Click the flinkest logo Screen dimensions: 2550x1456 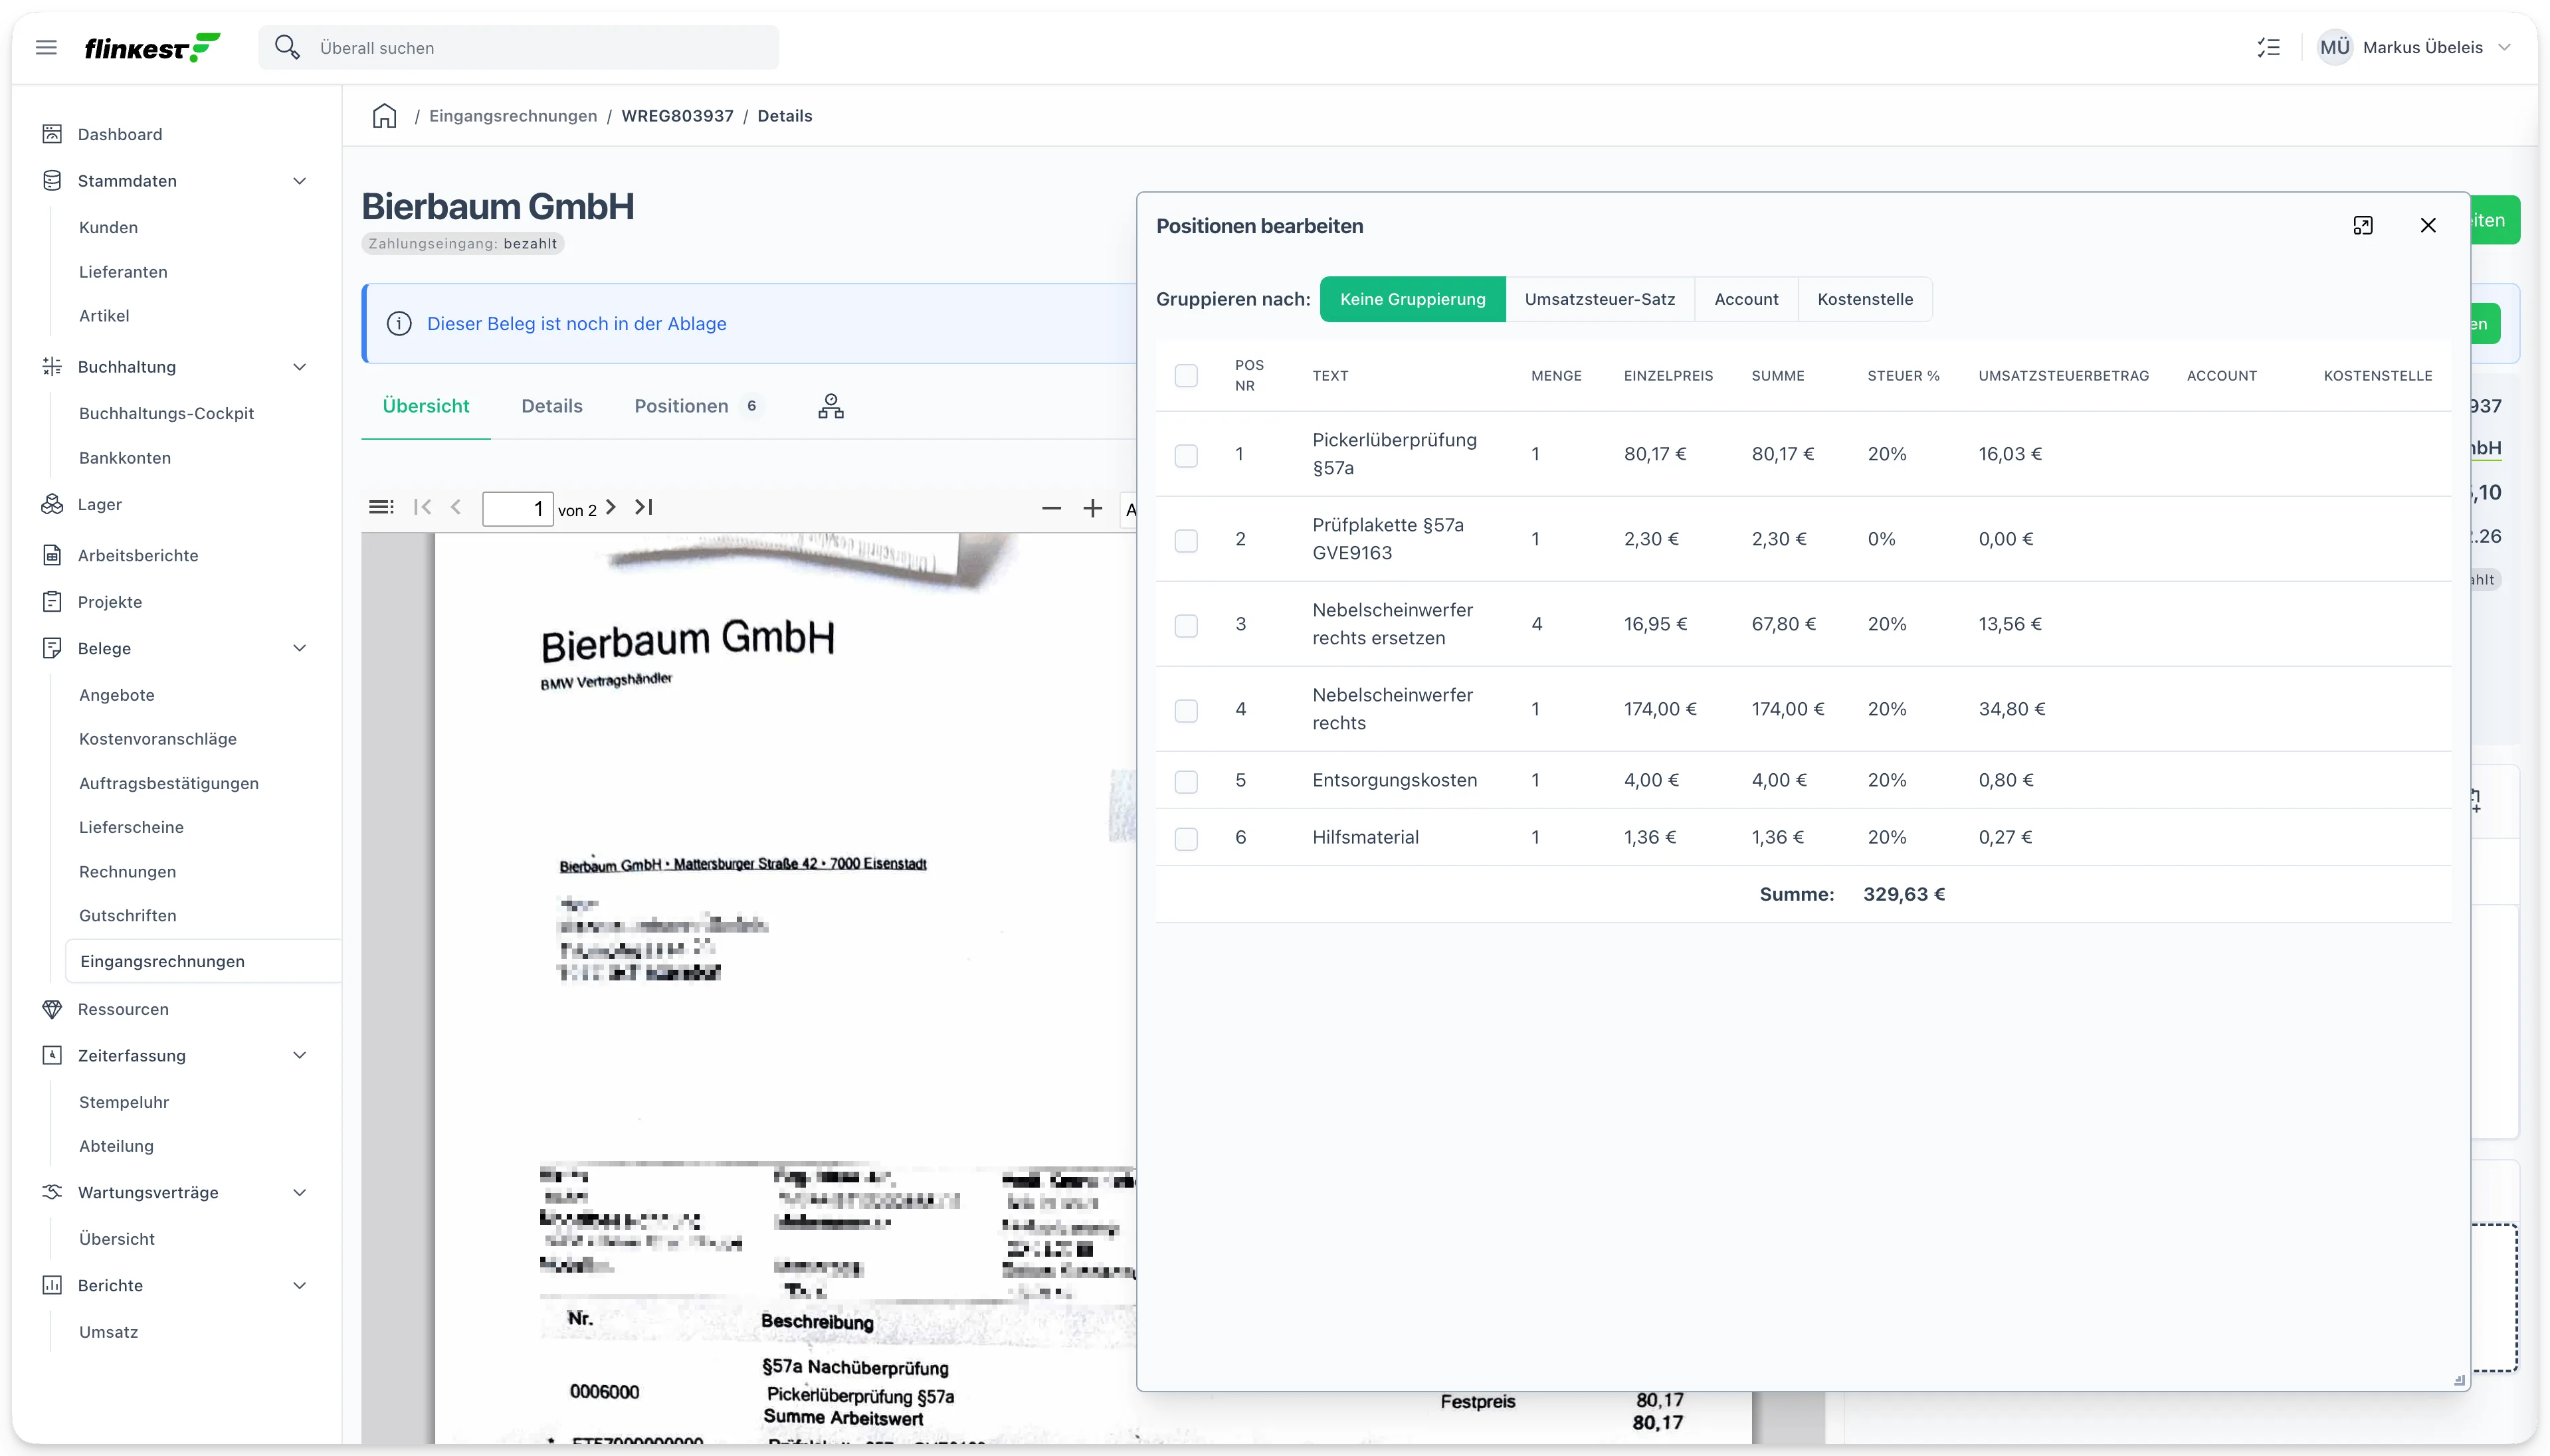click(x=152, y=47)
